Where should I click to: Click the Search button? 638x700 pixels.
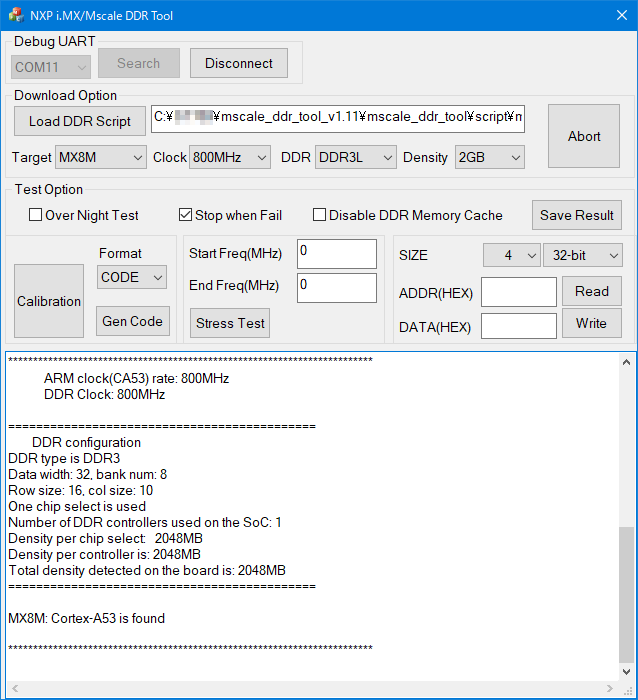[139, 63]
